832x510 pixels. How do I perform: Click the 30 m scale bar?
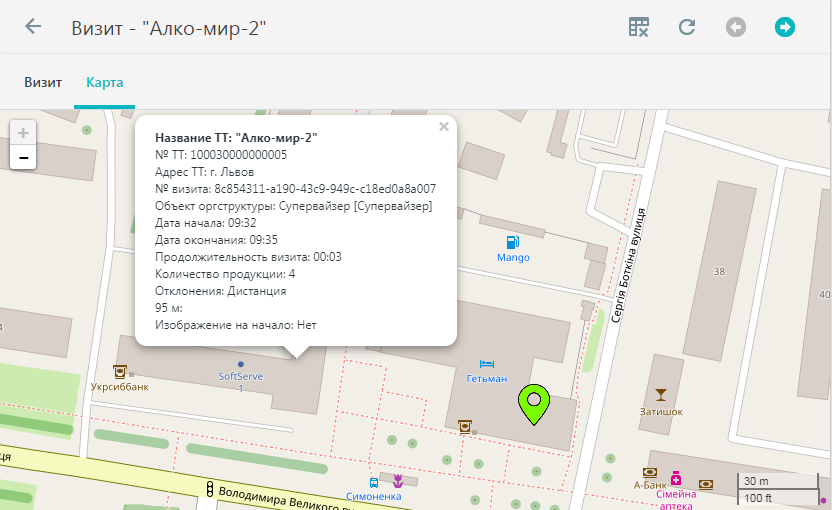point(777,481)
